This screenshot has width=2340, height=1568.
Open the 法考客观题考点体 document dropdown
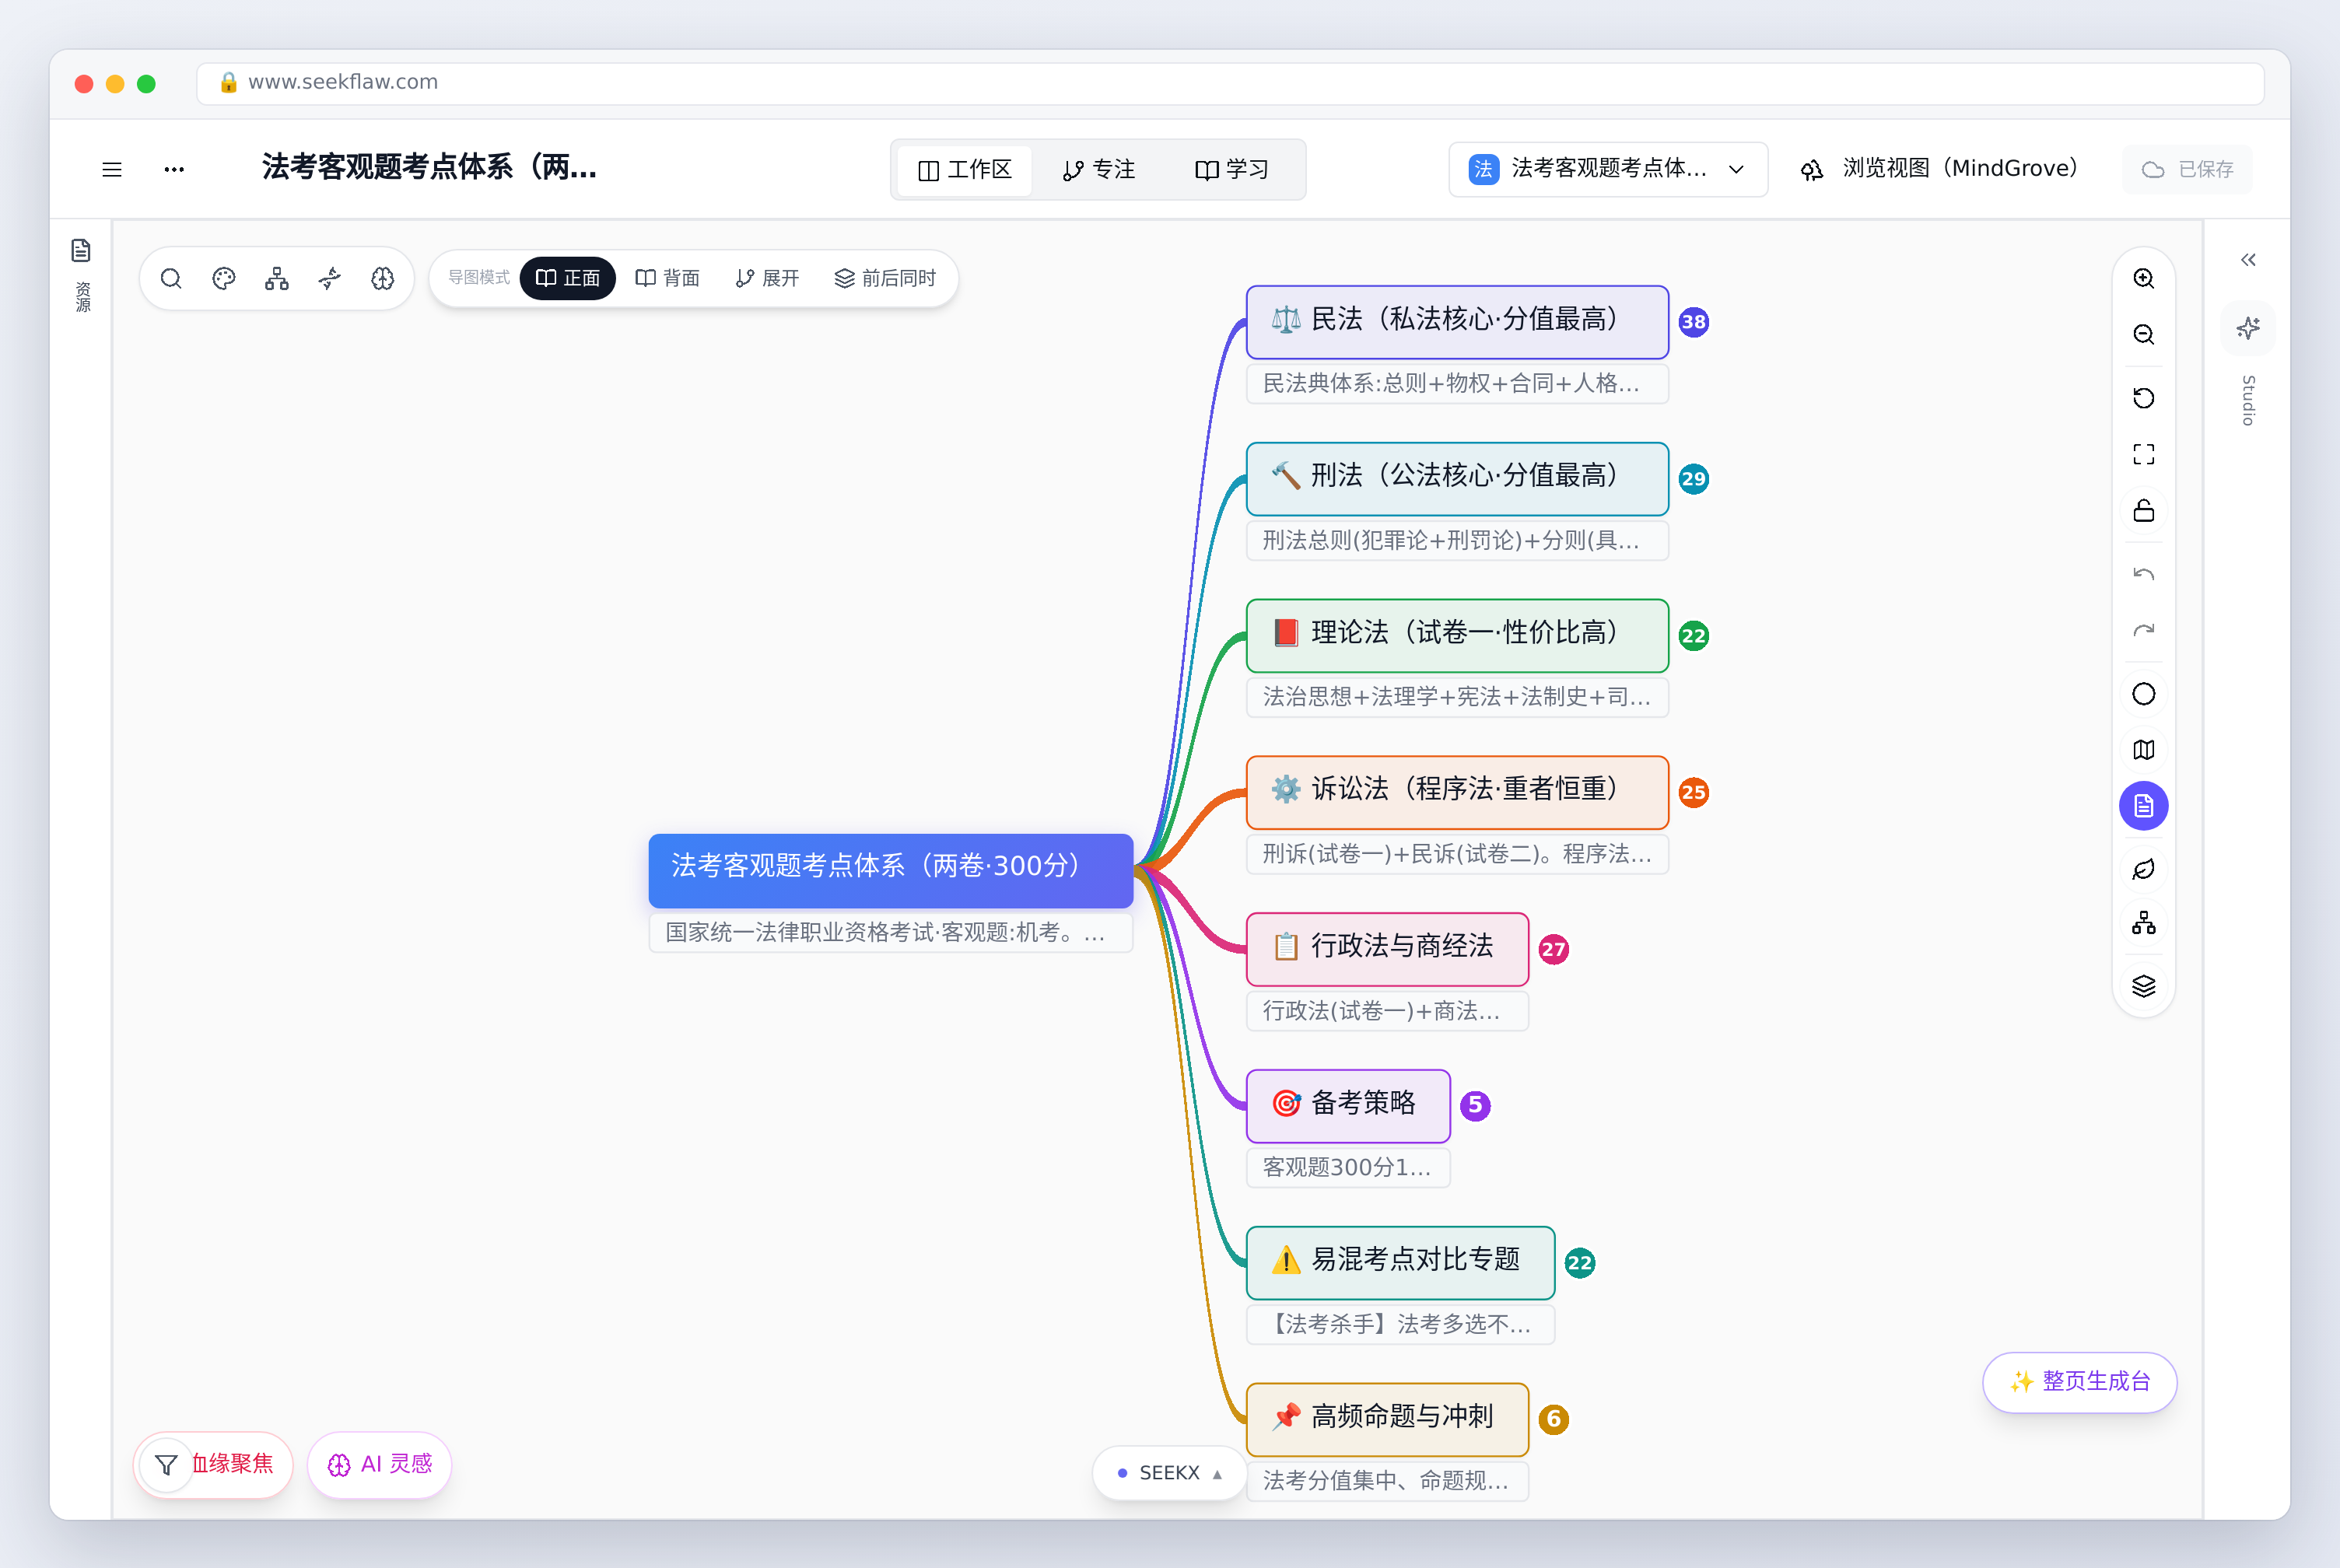pyautogui.click(x=1608, y=169)
